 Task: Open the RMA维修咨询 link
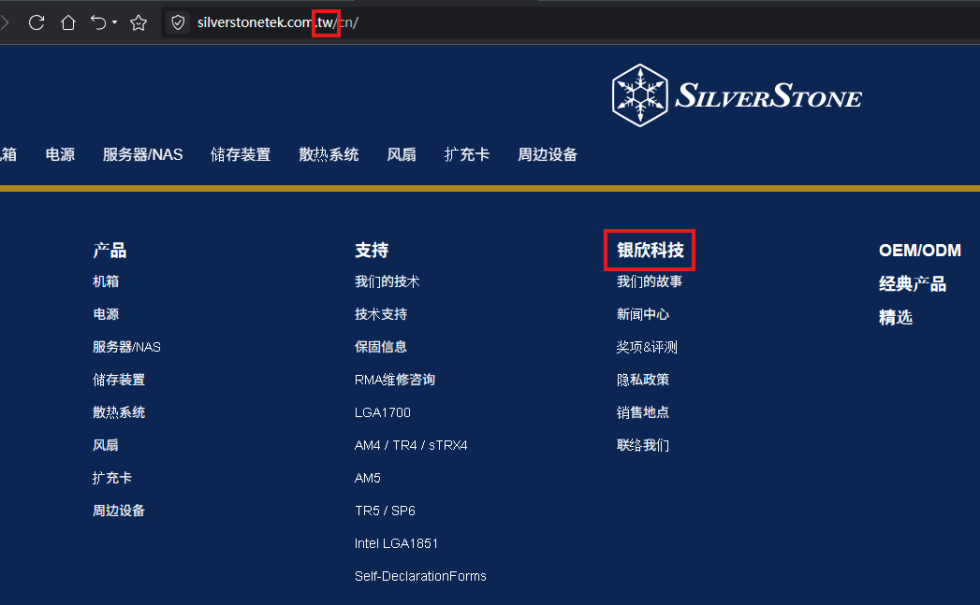[x=394, y=379]
